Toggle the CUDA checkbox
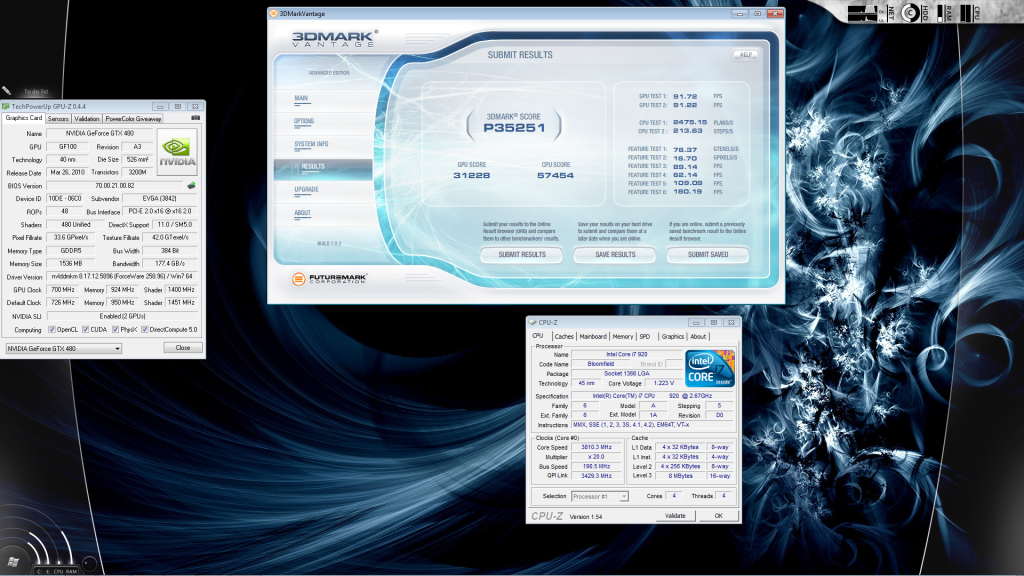The width and height of the screenshot is (1024, 576). point(84,329)
